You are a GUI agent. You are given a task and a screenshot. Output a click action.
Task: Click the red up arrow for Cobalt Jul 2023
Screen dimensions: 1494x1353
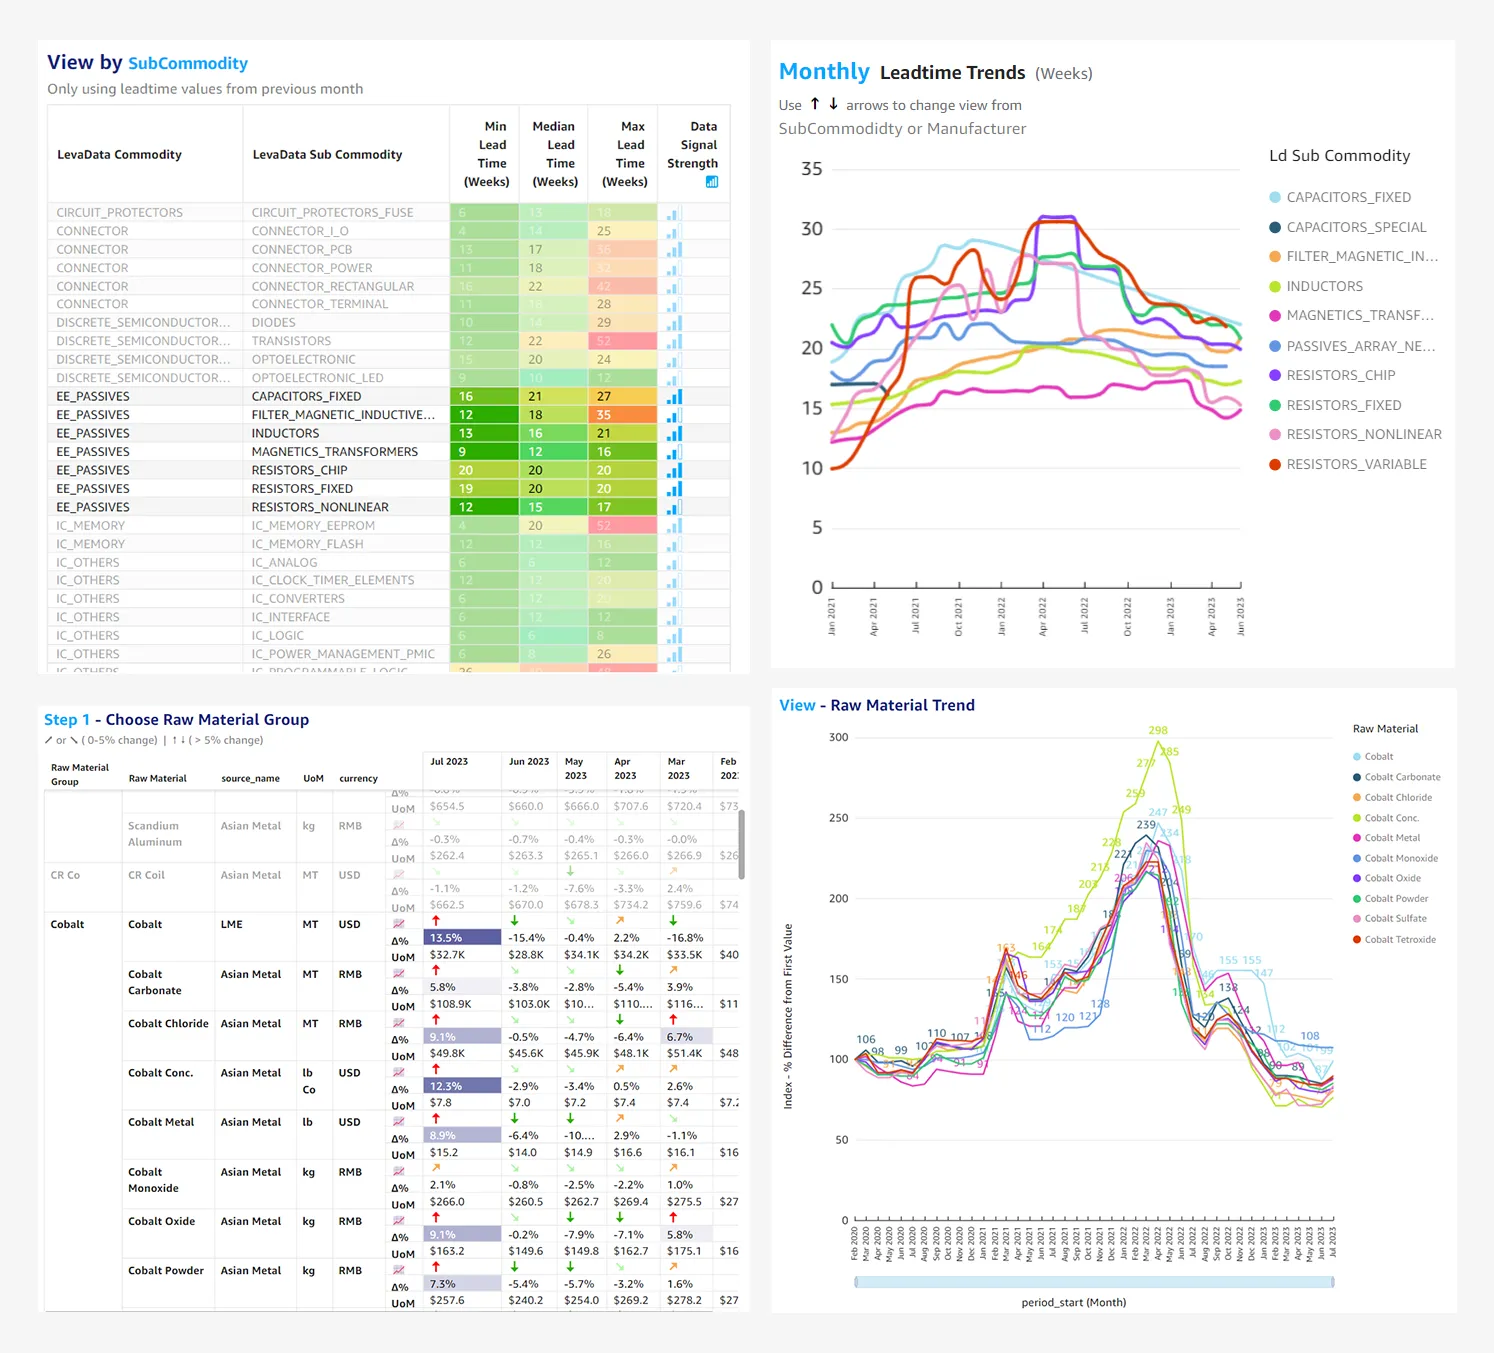(436, 921)
